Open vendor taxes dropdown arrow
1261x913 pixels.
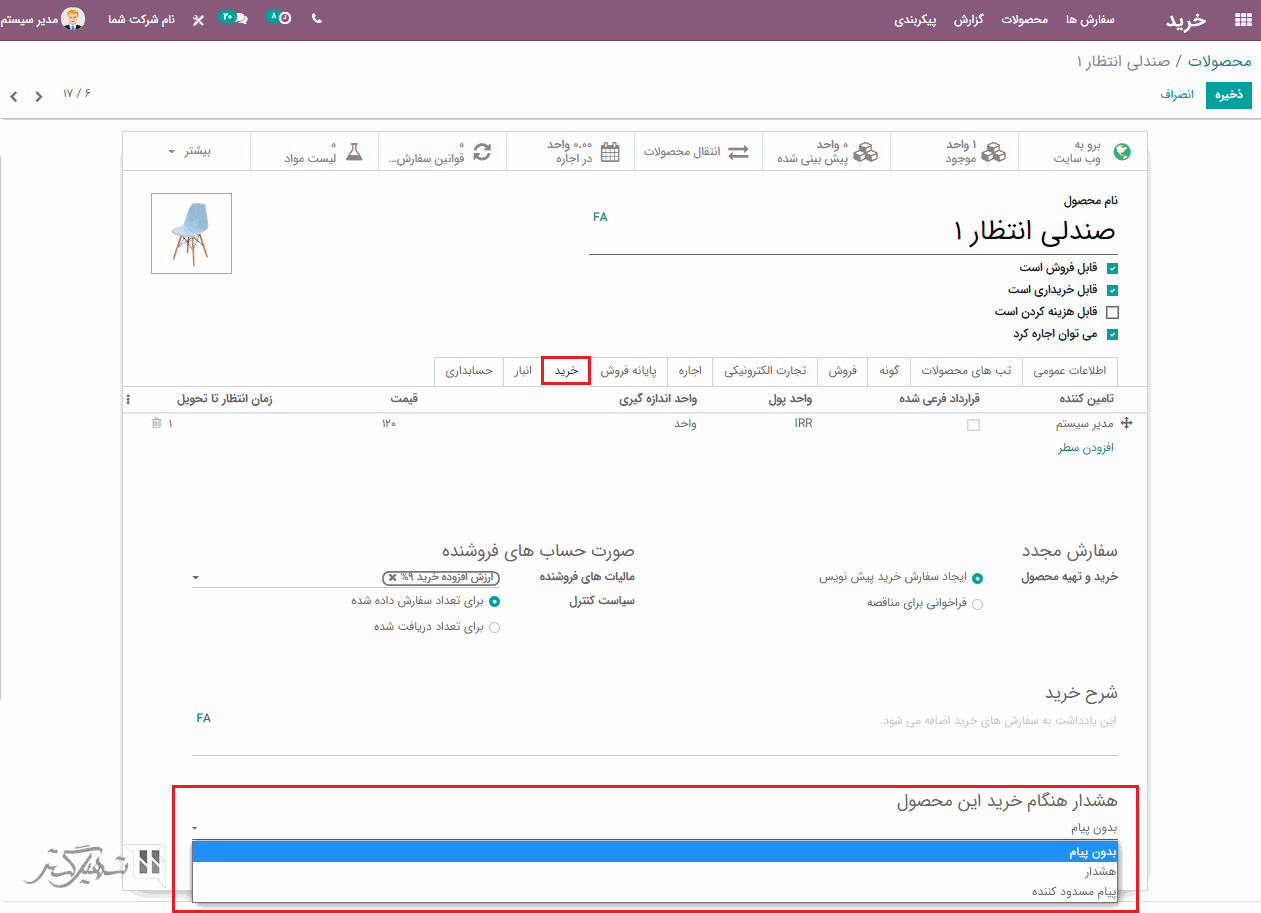[x=196, y=578]
